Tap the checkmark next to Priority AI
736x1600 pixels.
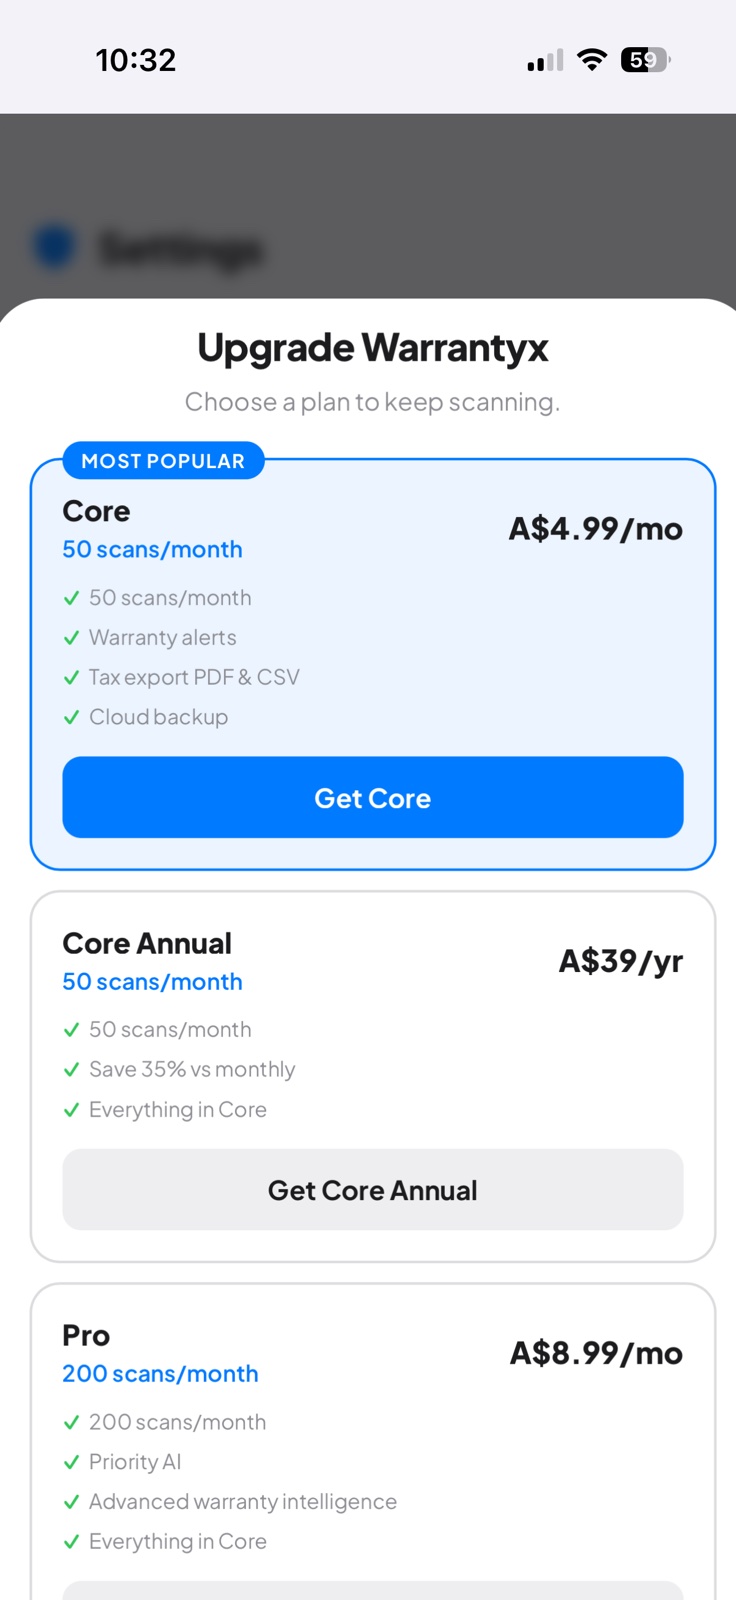tap(71, 1461)
